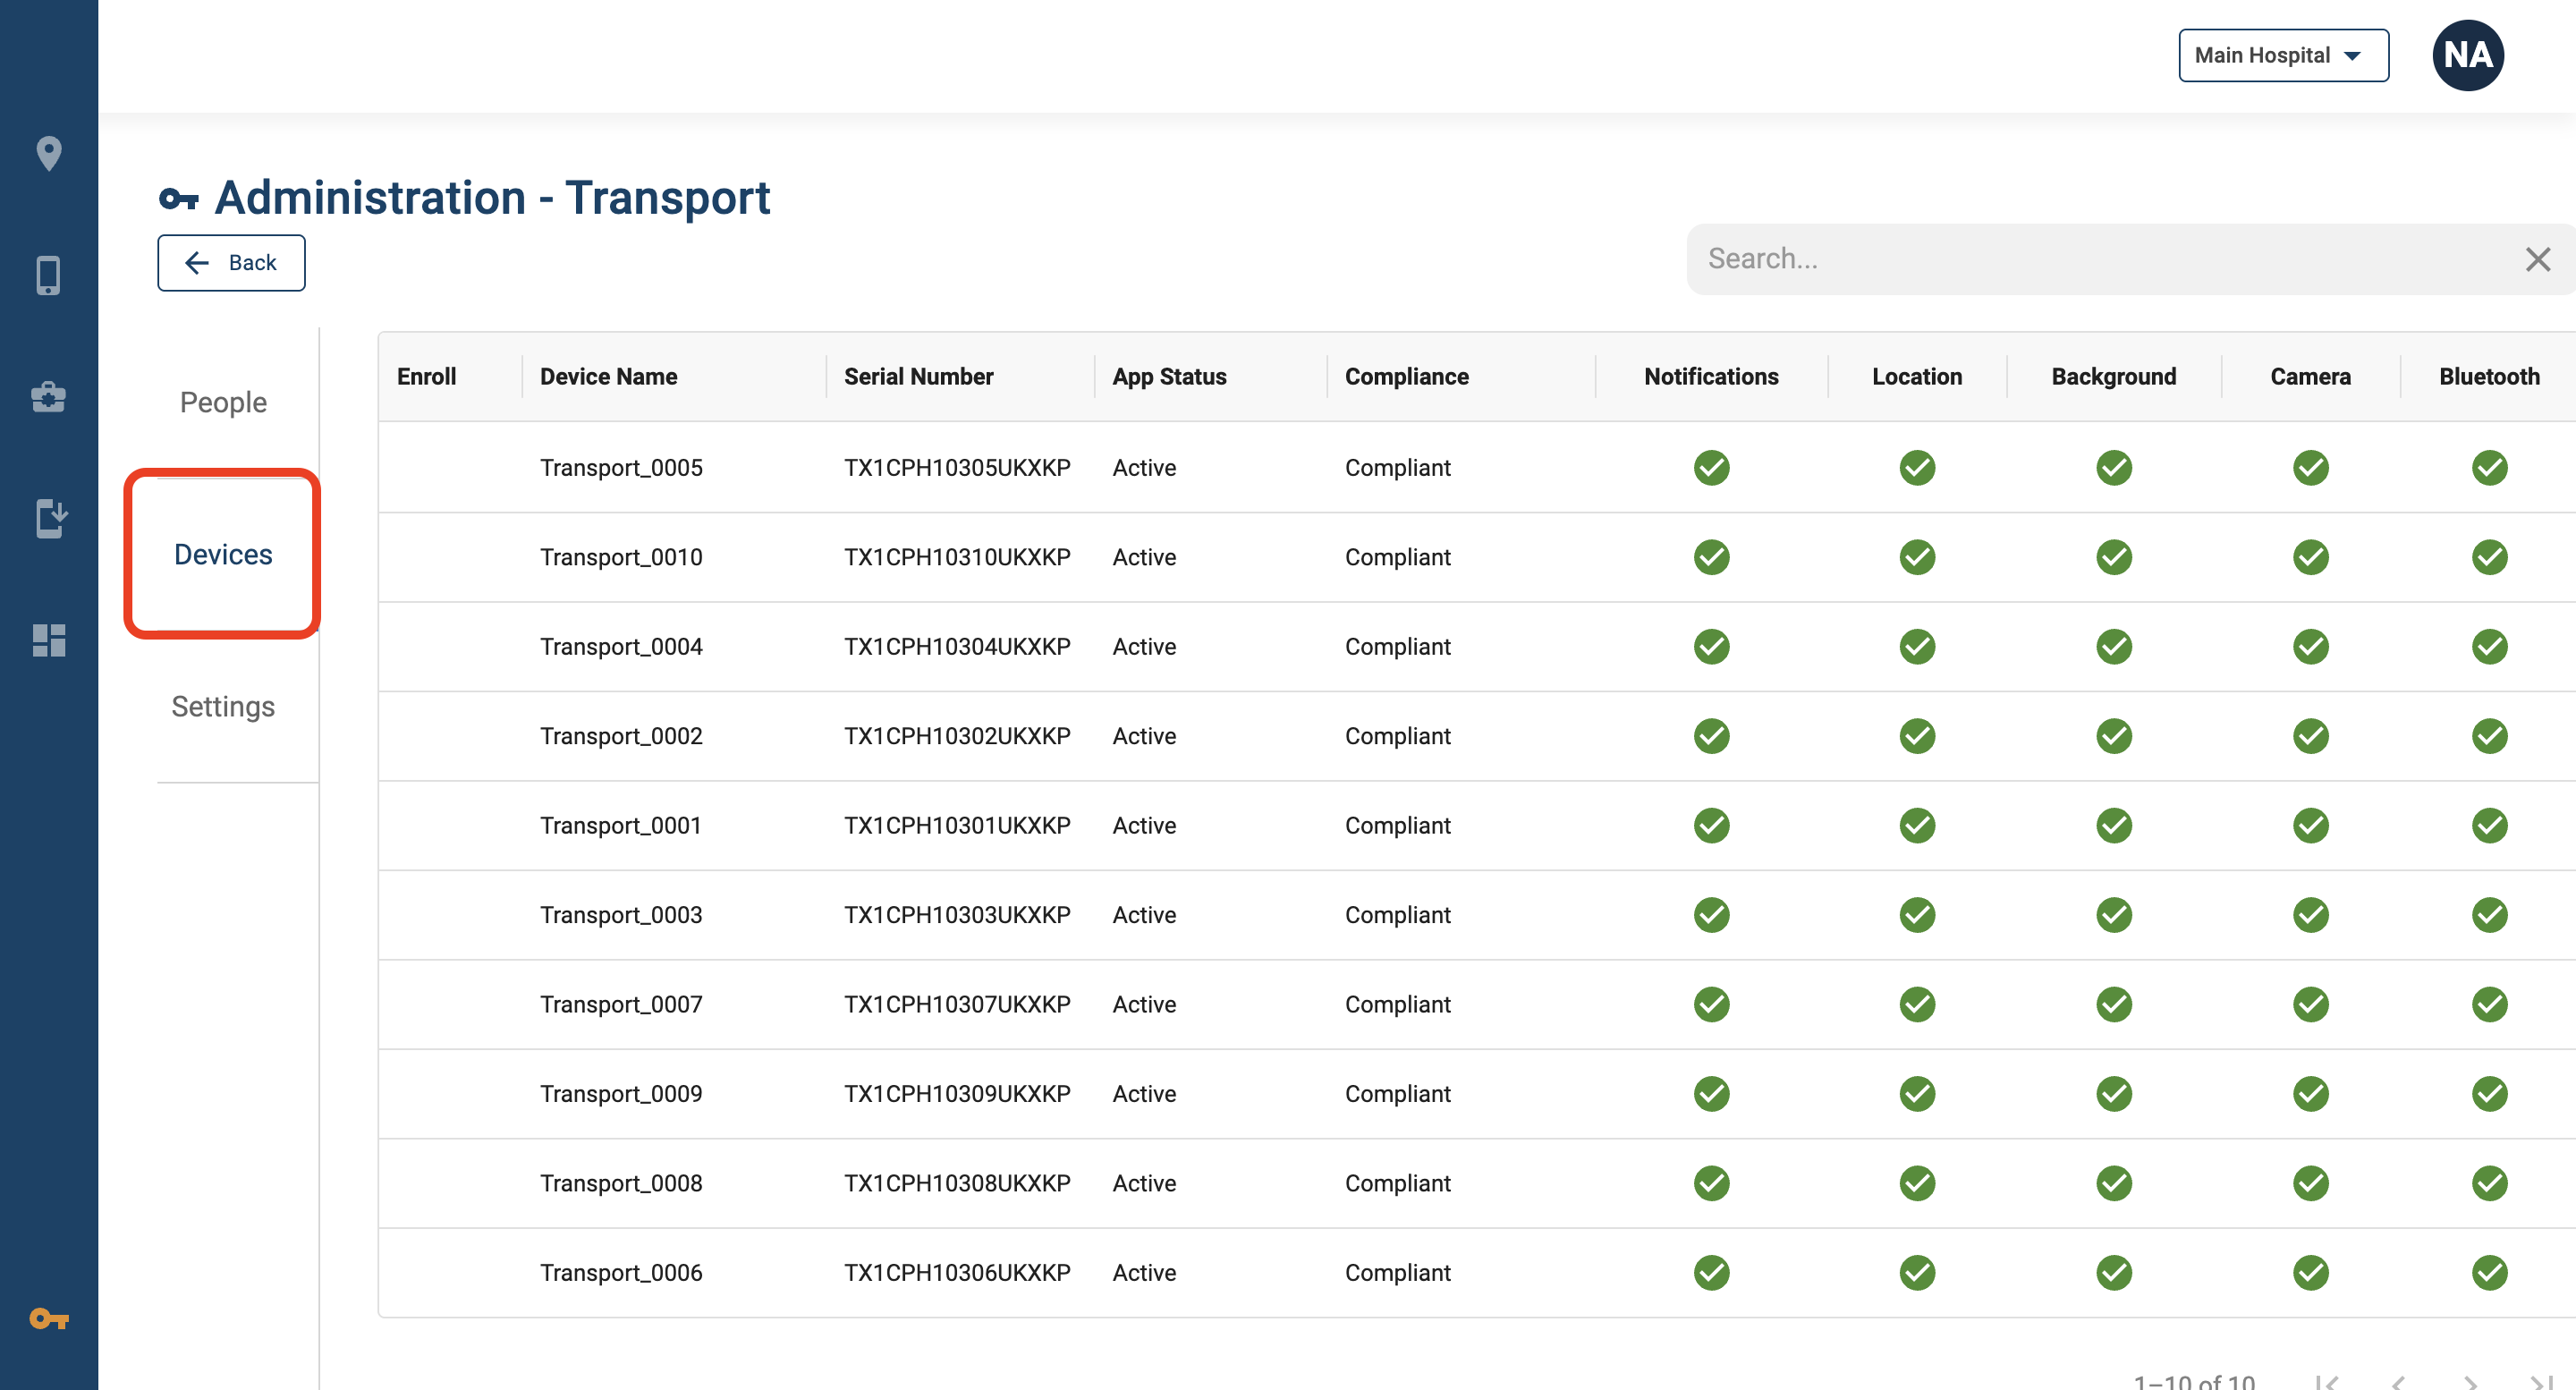Switch to the Settings tab
The width and height of the screenshot is (2576, 1390).
[223, 706]
